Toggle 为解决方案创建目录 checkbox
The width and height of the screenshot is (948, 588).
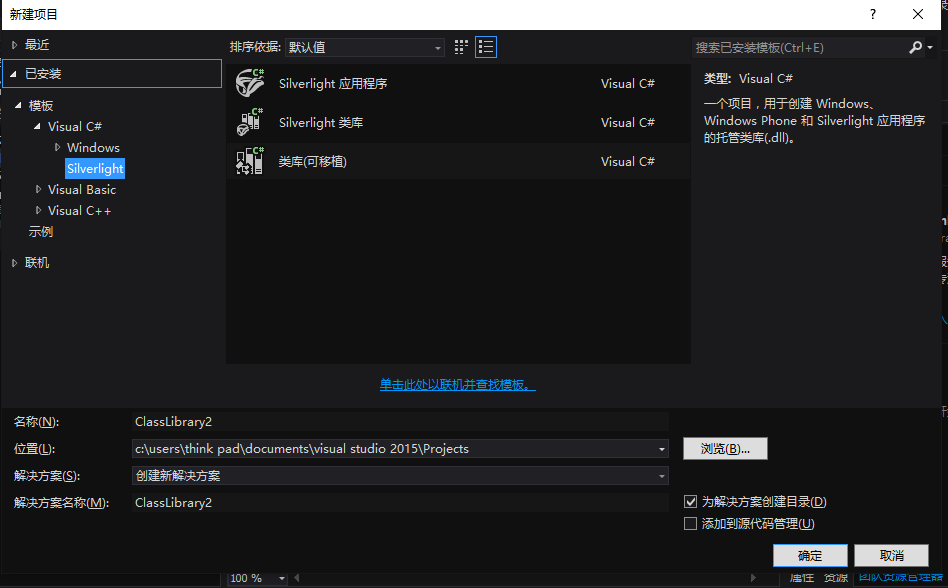[690, 502]
